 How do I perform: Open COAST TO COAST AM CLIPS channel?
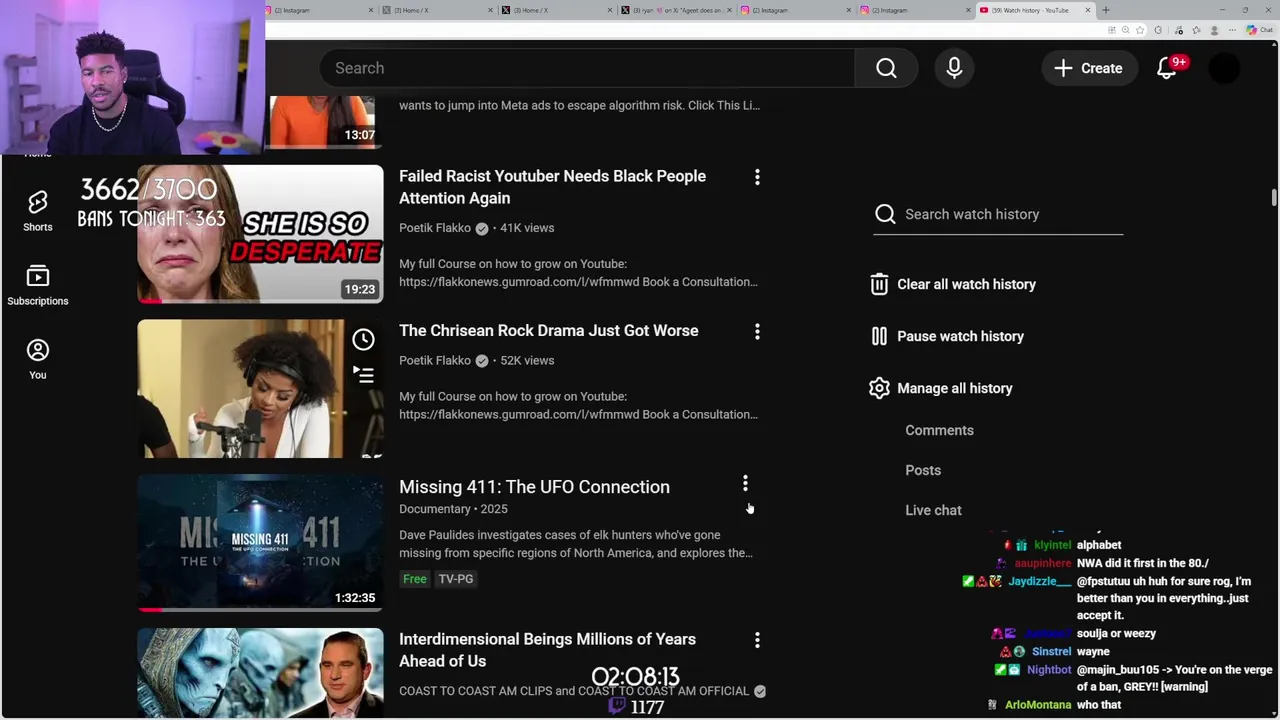click(574, 691)
